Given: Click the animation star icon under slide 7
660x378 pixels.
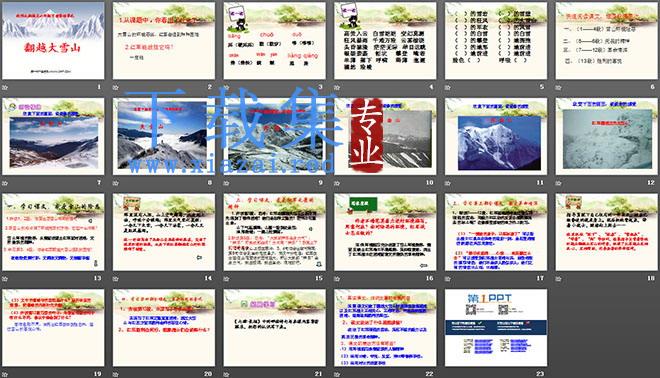Looking at the screenshot, I should [x=5, y=183].
